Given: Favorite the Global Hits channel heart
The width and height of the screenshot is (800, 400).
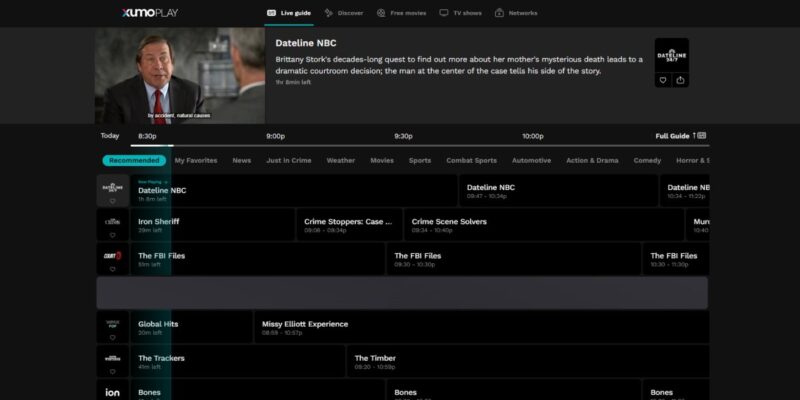Looking at the screenshot, I should pos(113,337).
